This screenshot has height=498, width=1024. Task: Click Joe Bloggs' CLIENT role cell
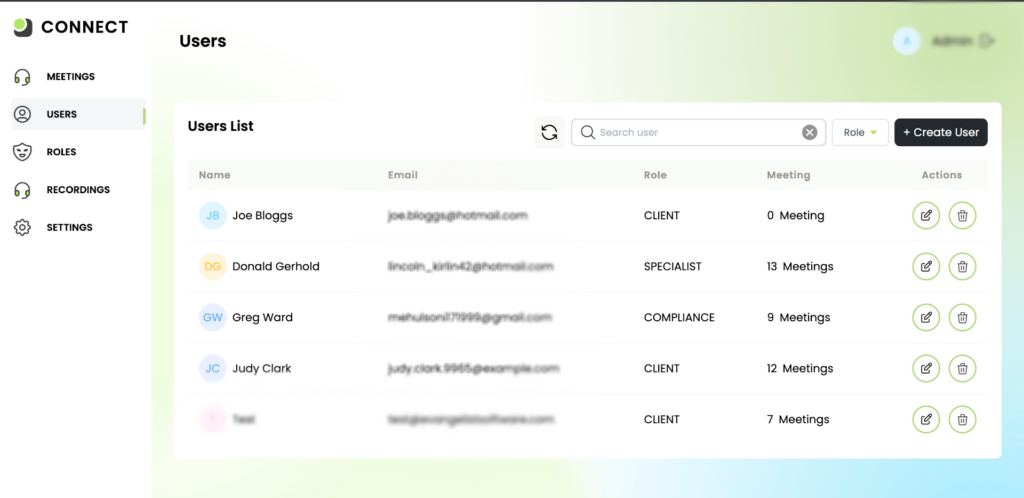pos(662,215)
